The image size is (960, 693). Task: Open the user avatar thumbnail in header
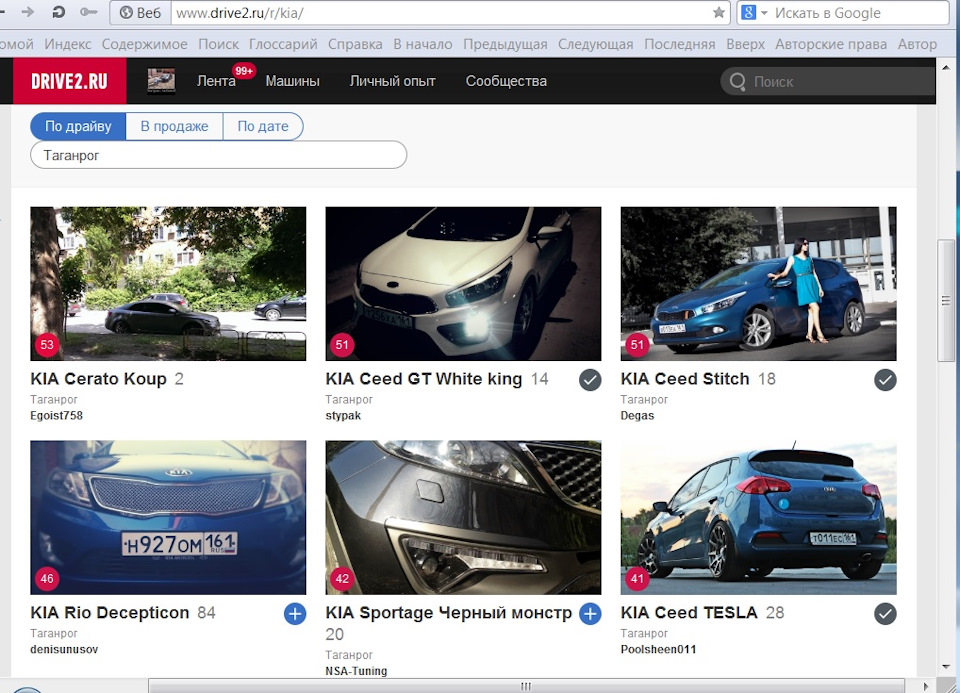point(161,81)
